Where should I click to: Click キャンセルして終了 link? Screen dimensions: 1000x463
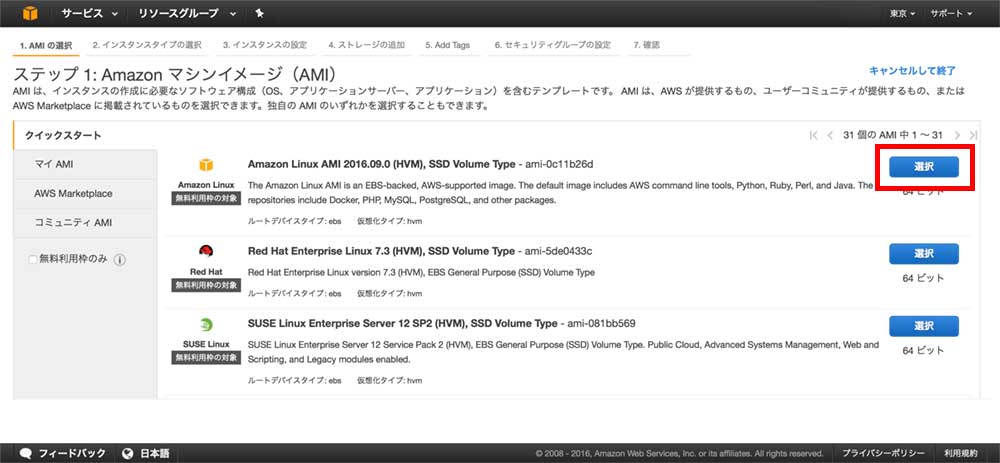(x=912, y=70)
